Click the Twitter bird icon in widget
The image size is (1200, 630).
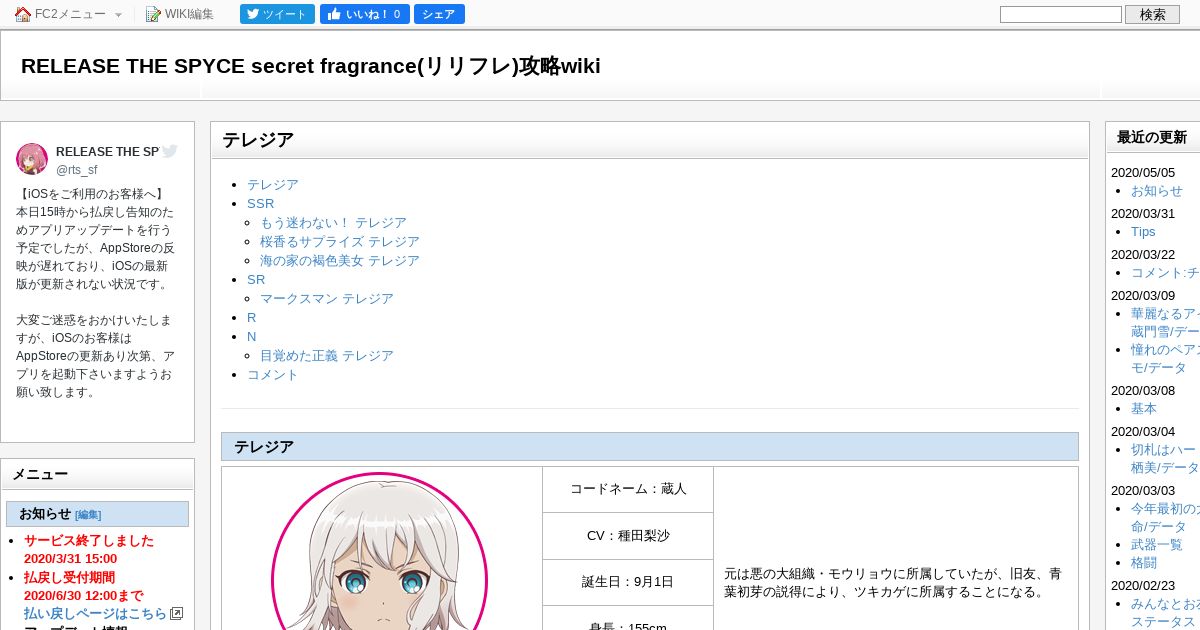pos(170,151)
